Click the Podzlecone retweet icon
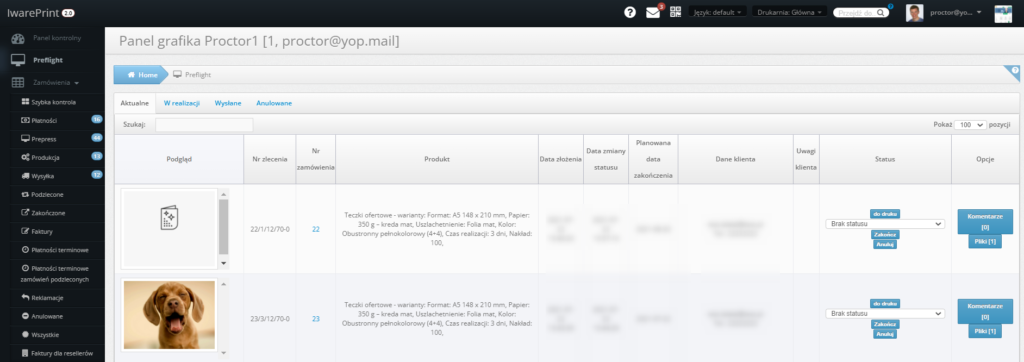Image resolution: width=1024 pixels, height=362 pixels. coord(25,195)
